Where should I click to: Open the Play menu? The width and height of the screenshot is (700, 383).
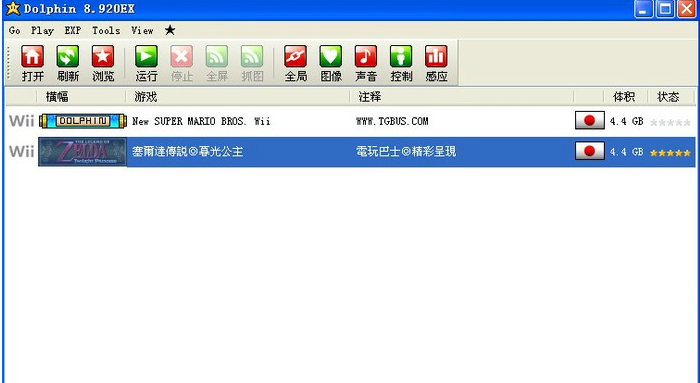pos(42,30)
